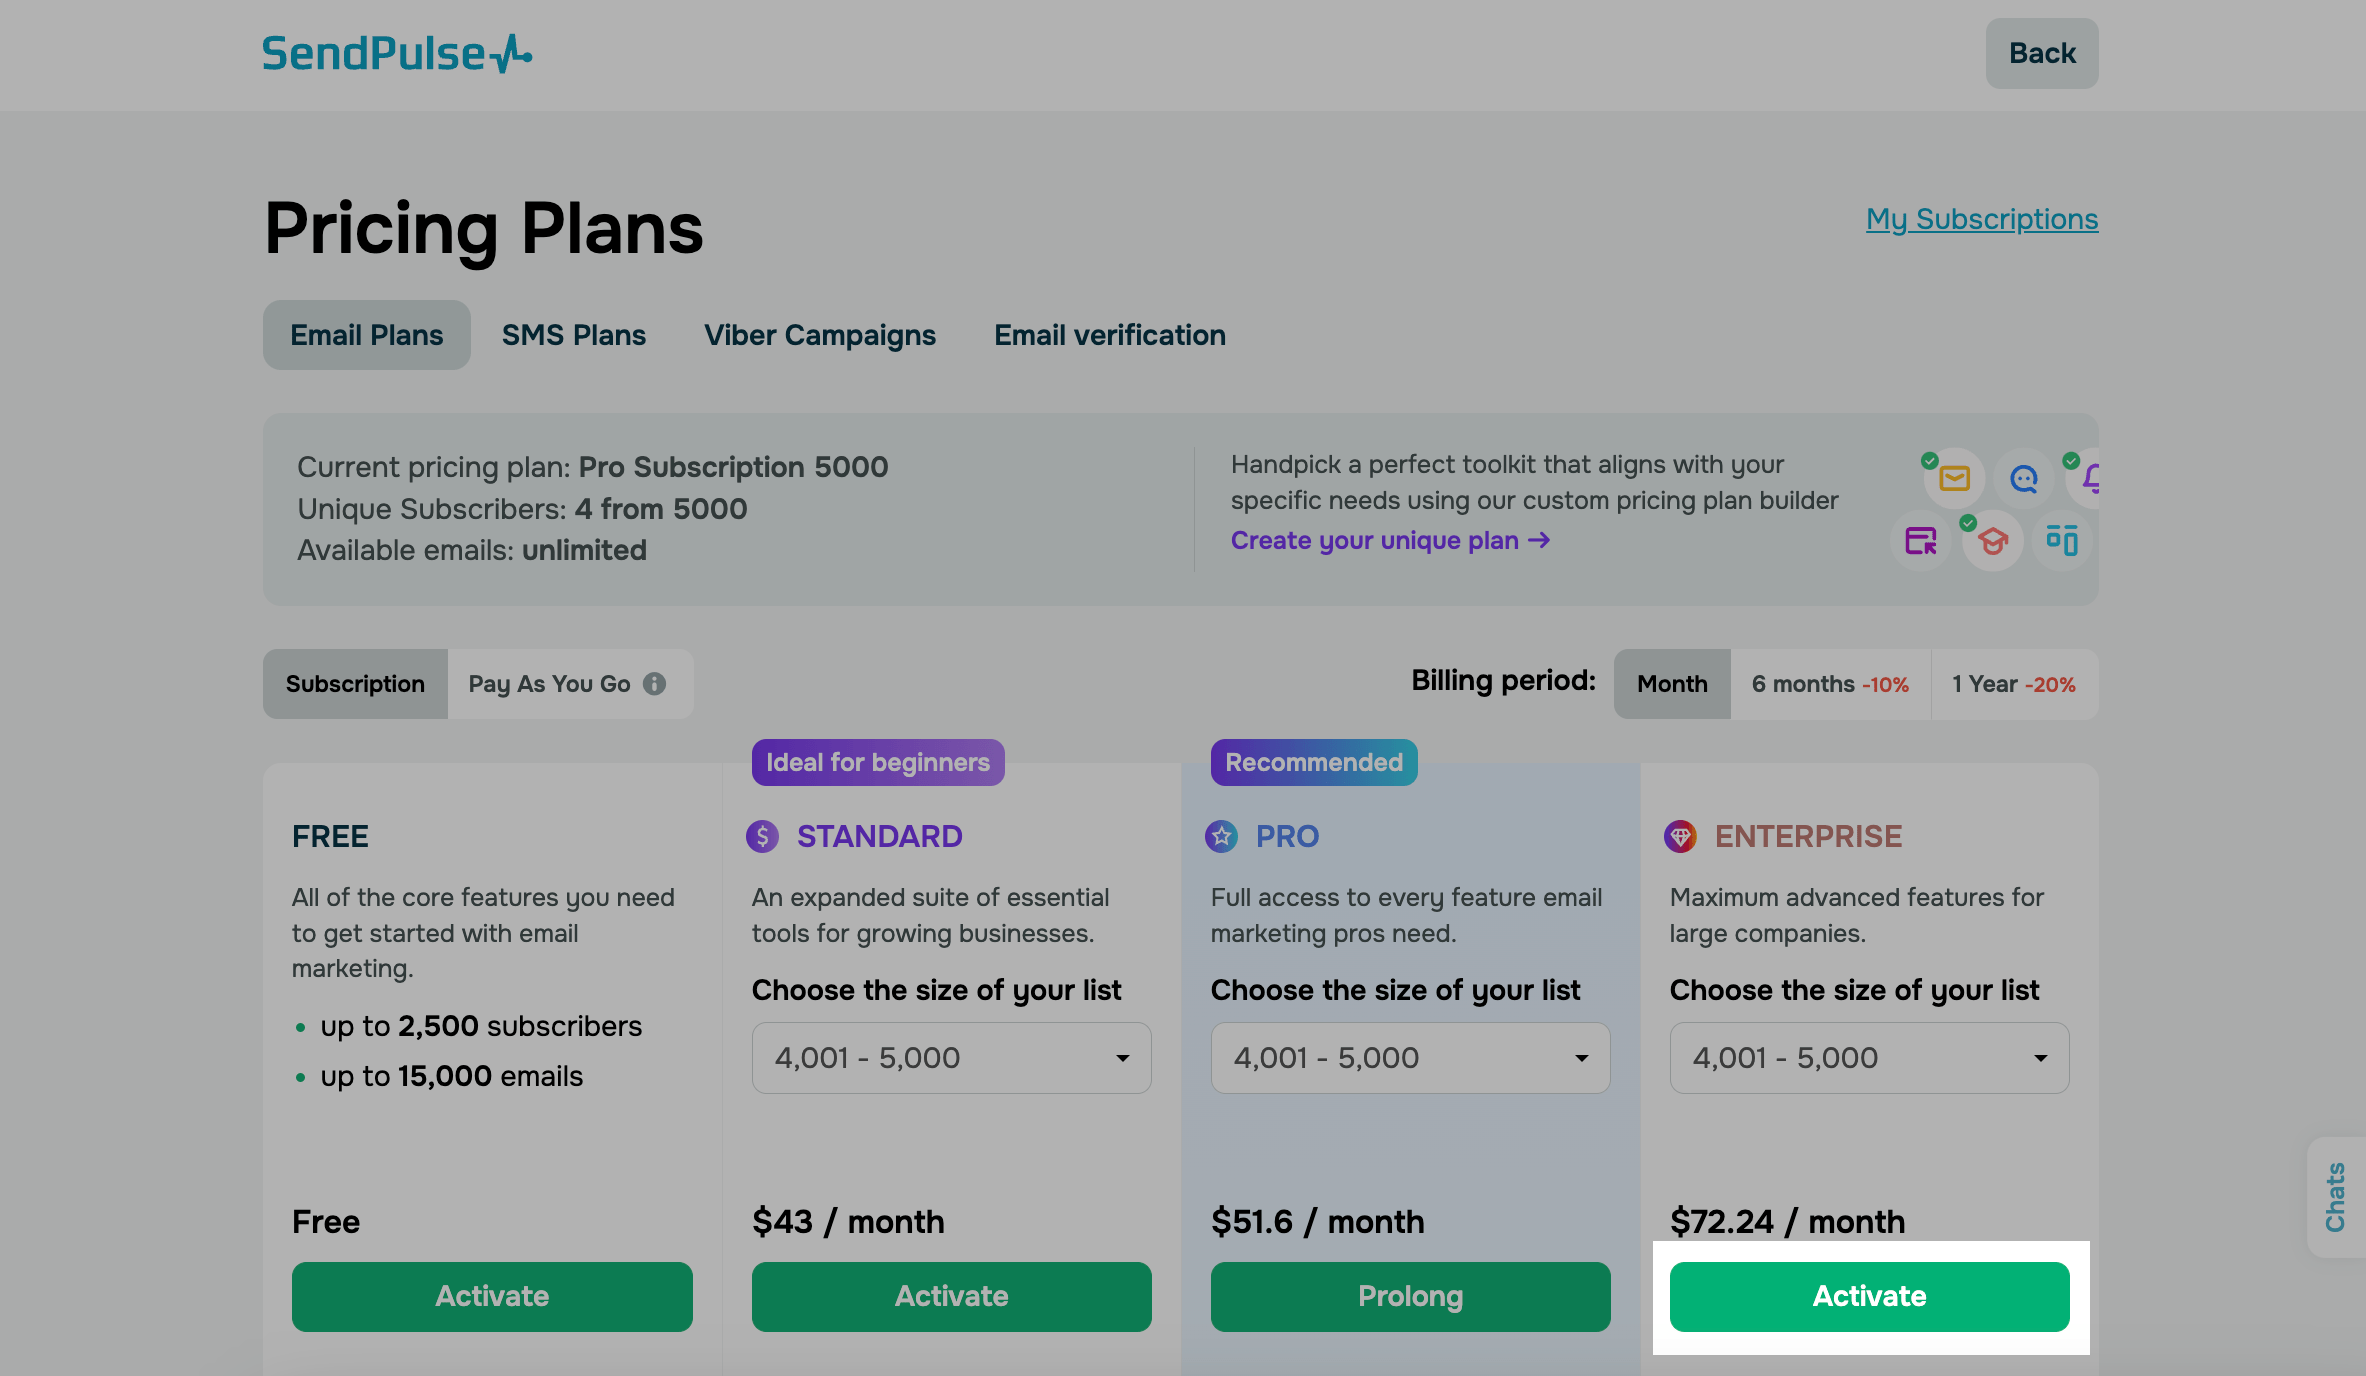Click the SendPulse logo
The height and width of the screenshot is (1376, 2366).
point(396,54)
